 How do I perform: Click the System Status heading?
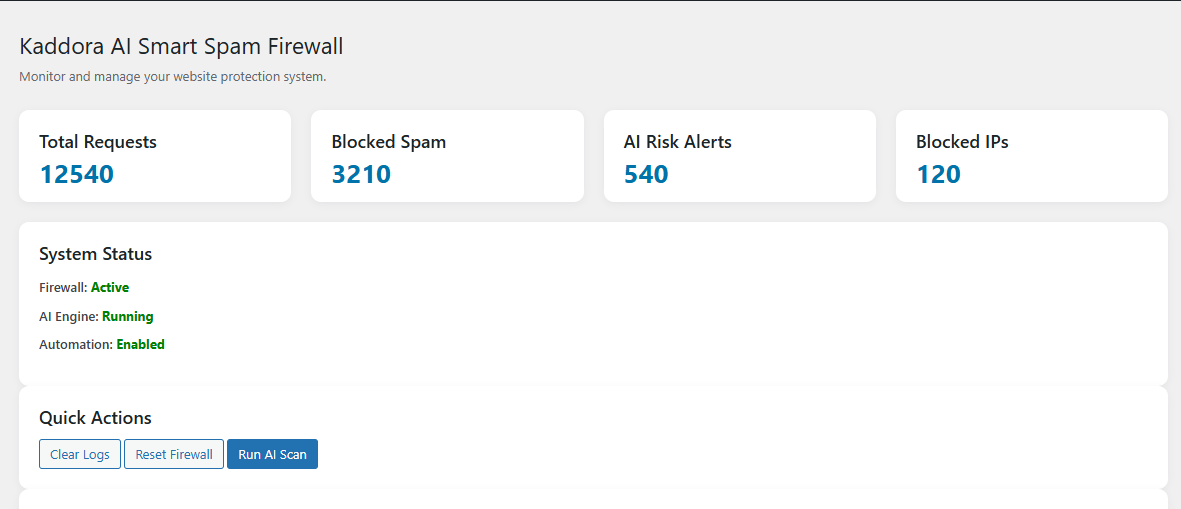(x=96, y=254)
